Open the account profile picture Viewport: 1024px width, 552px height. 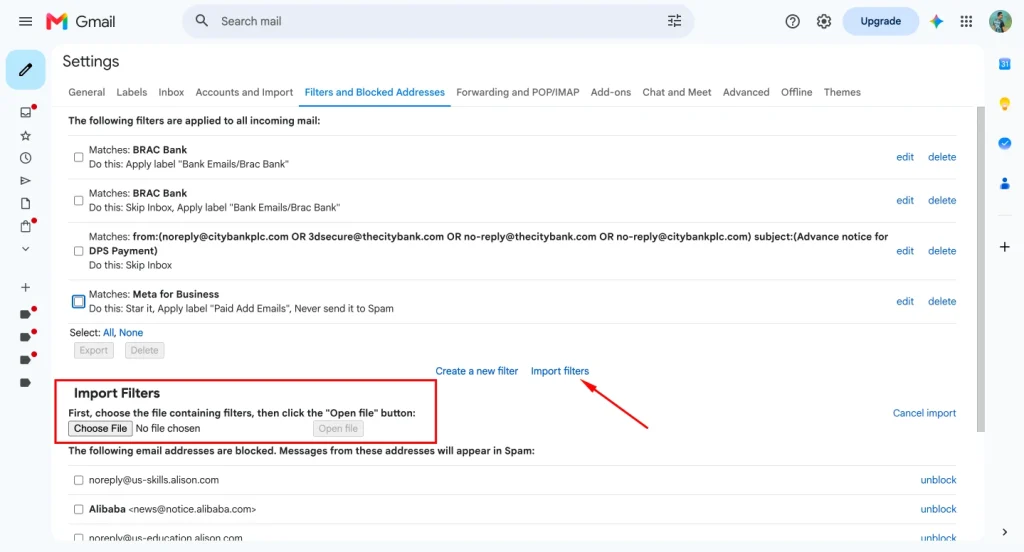coord(1000,22)
